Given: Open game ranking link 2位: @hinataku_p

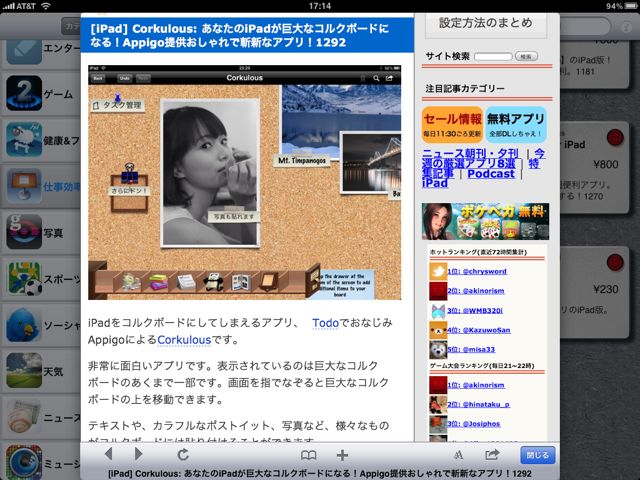Looking at the screenshot, I should [x=478, y=404].
